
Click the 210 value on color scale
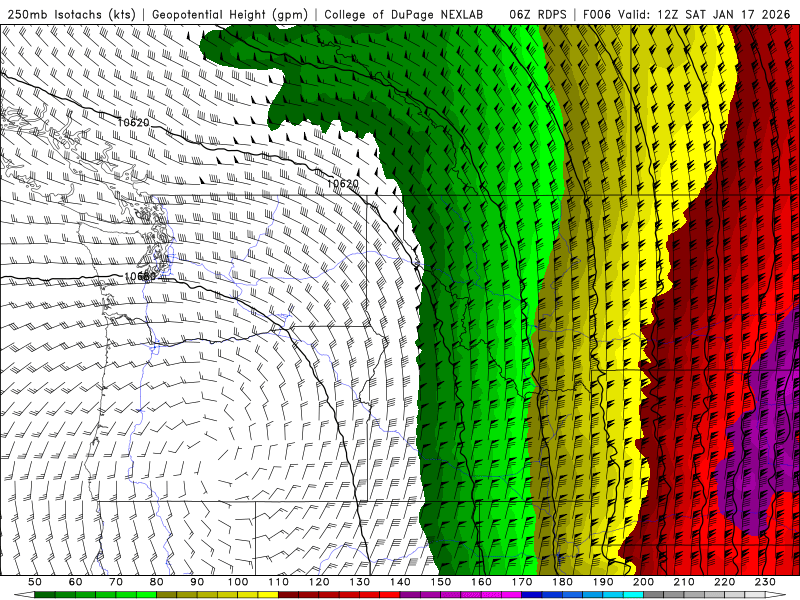684,582
